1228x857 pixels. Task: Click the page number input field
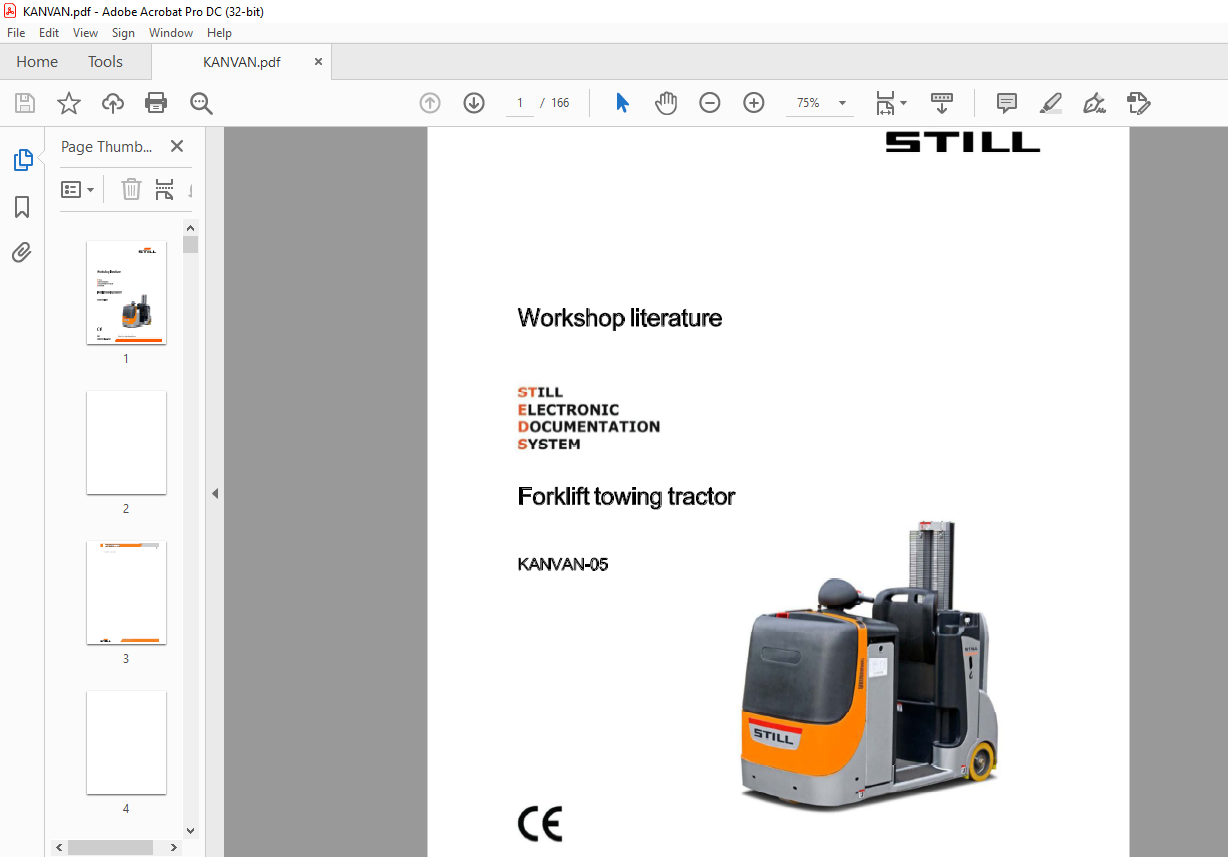coord(519,103)
